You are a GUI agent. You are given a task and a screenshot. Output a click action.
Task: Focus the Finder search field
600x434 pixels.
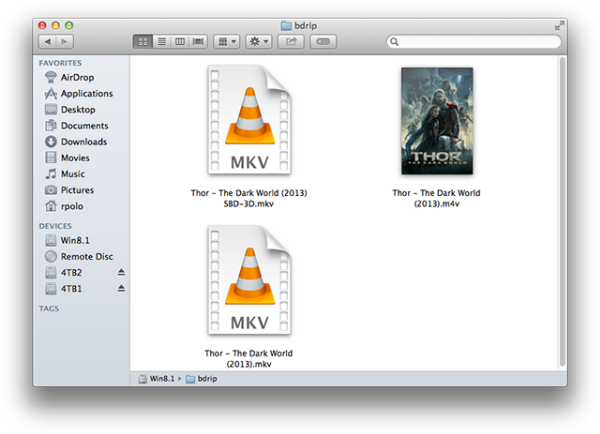click(474, 41)
